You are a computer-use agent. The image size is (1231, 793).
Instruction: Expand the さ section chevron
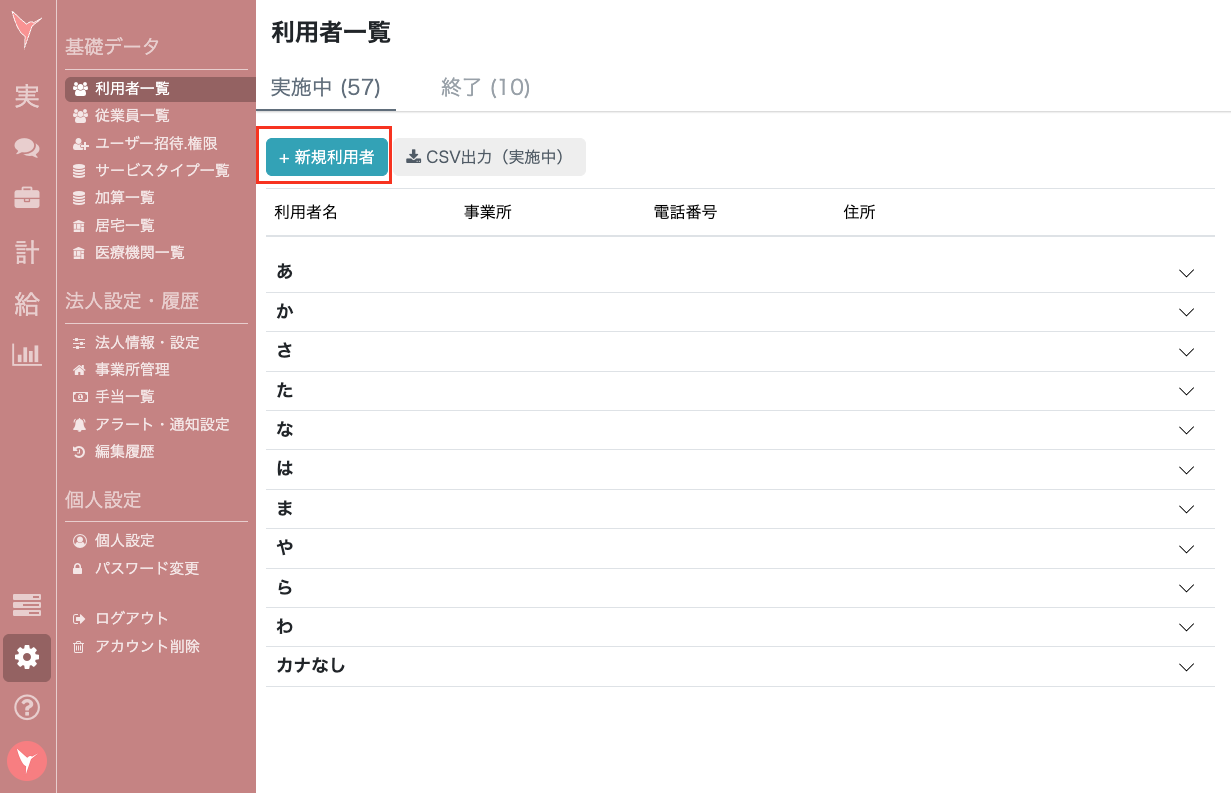[1186, 351]
